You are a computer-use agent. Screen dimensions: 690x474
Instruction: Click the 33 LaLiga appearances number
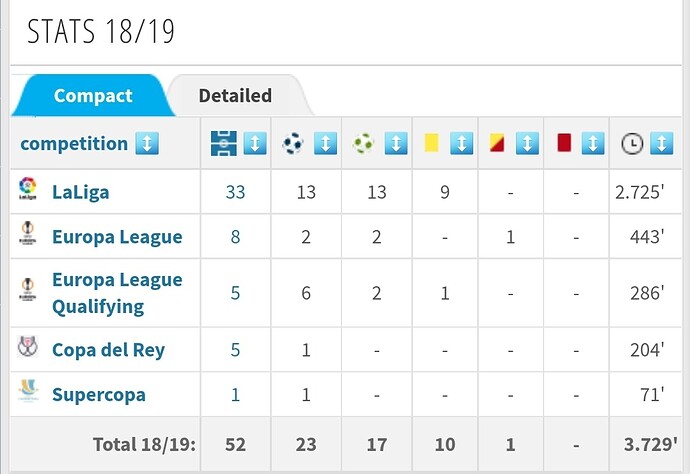(235, 191)
